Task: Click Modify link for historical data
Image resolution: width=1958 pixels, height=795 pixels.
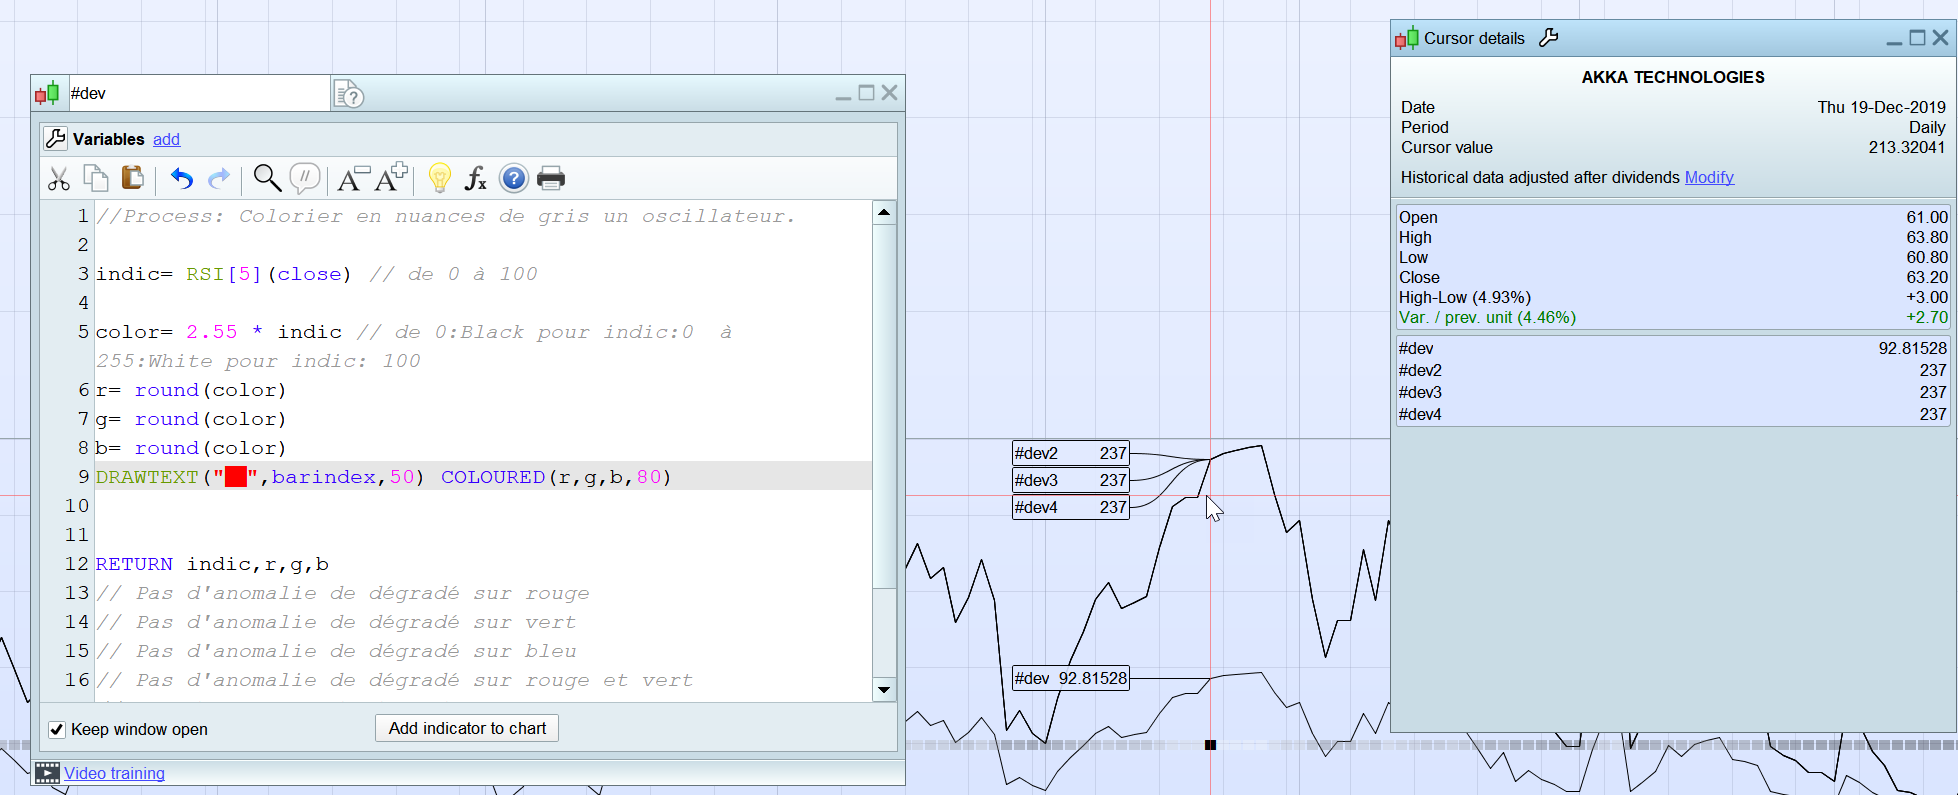Action: click(x=1708, y=177)
